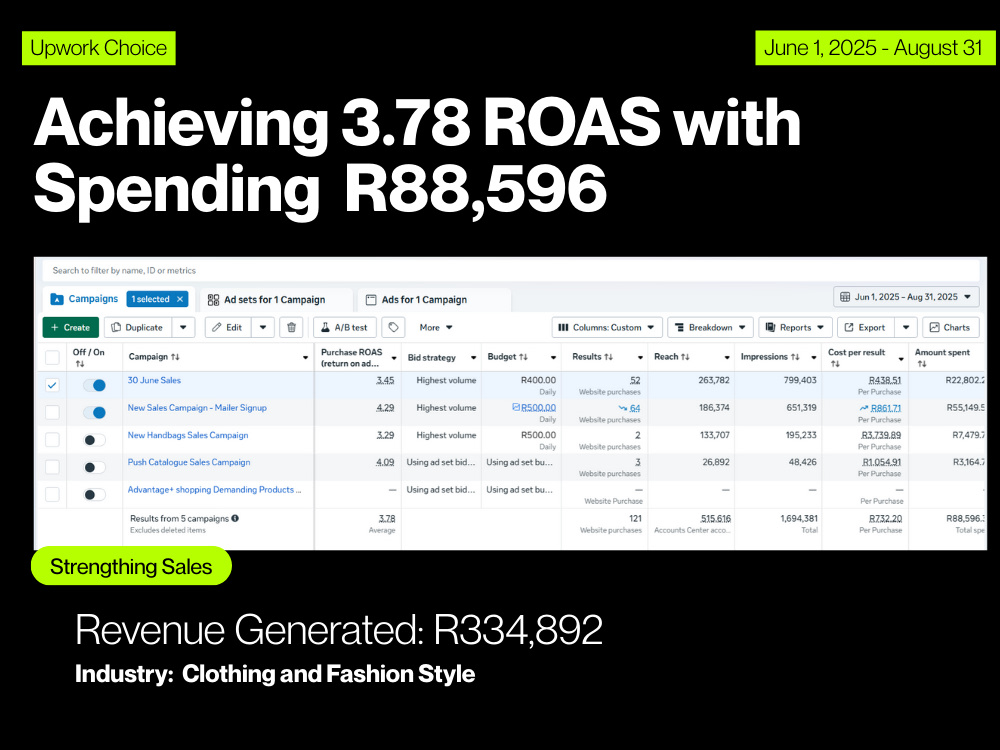Open the Export options dropdown arrow
The width and height of the screenshot is (1000, 750).
click(906, 327)
